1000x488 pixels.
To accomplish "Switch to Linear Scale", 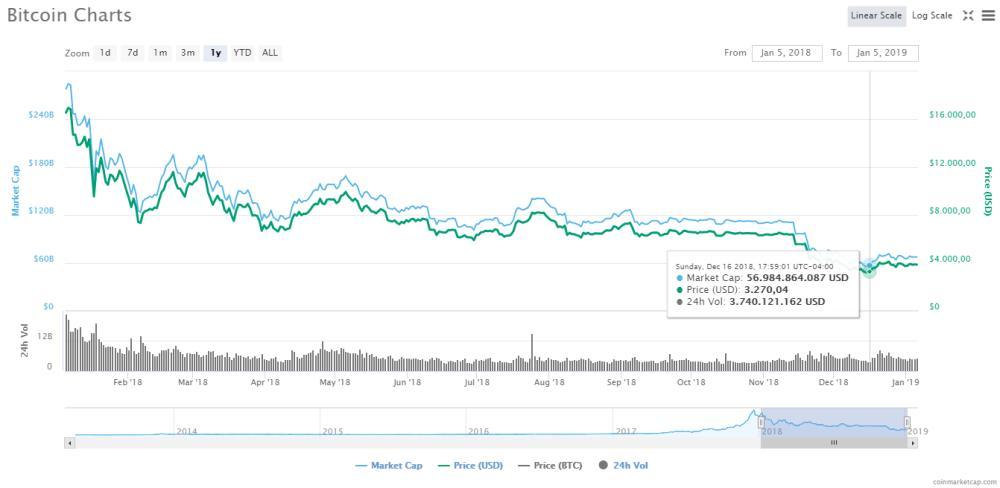I will coord(876,16).
